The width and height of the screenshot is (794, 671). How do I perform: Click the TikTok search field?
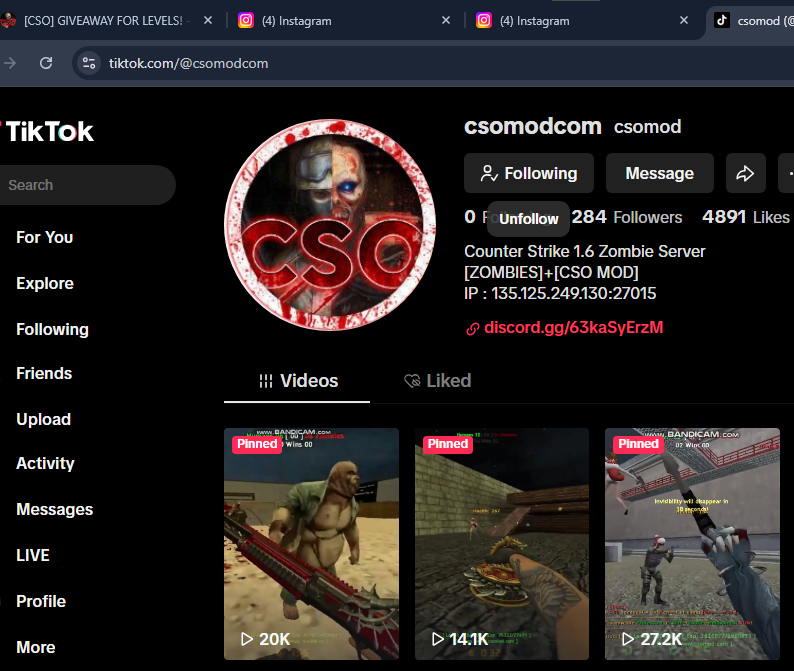pos(85,185)
